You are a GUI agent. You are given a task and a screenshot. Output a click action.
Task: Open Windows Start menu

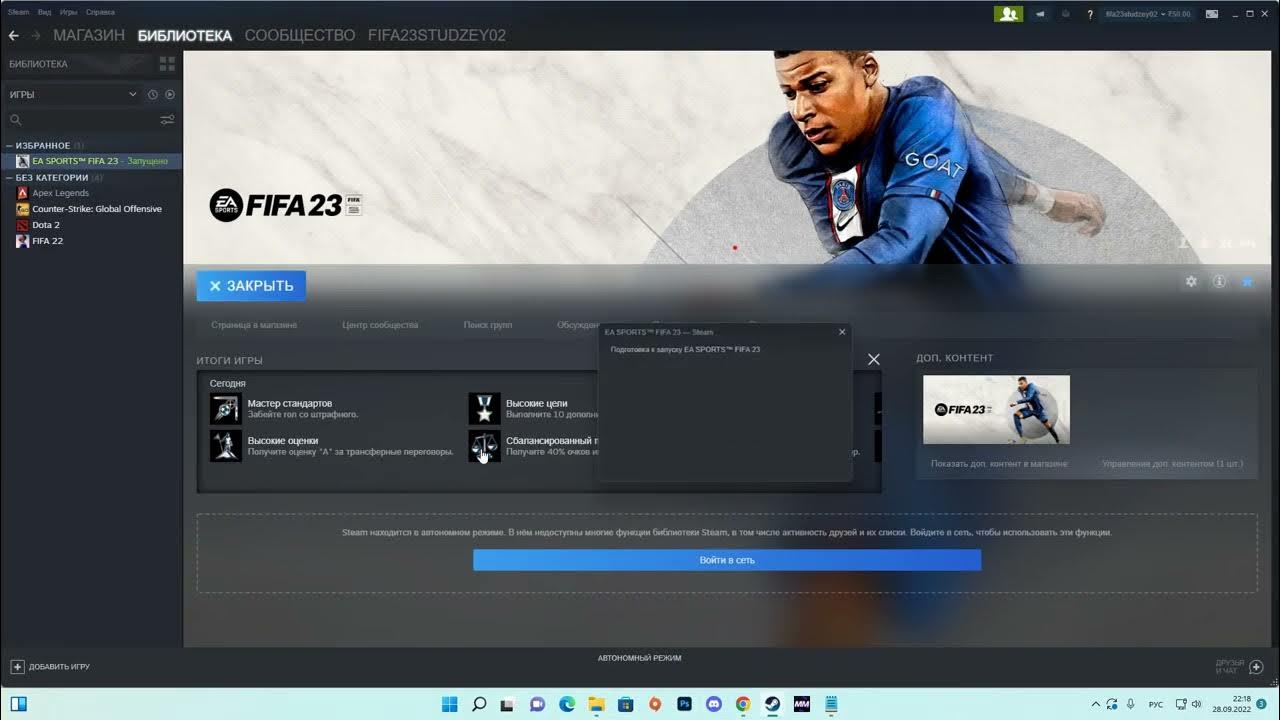450,704
